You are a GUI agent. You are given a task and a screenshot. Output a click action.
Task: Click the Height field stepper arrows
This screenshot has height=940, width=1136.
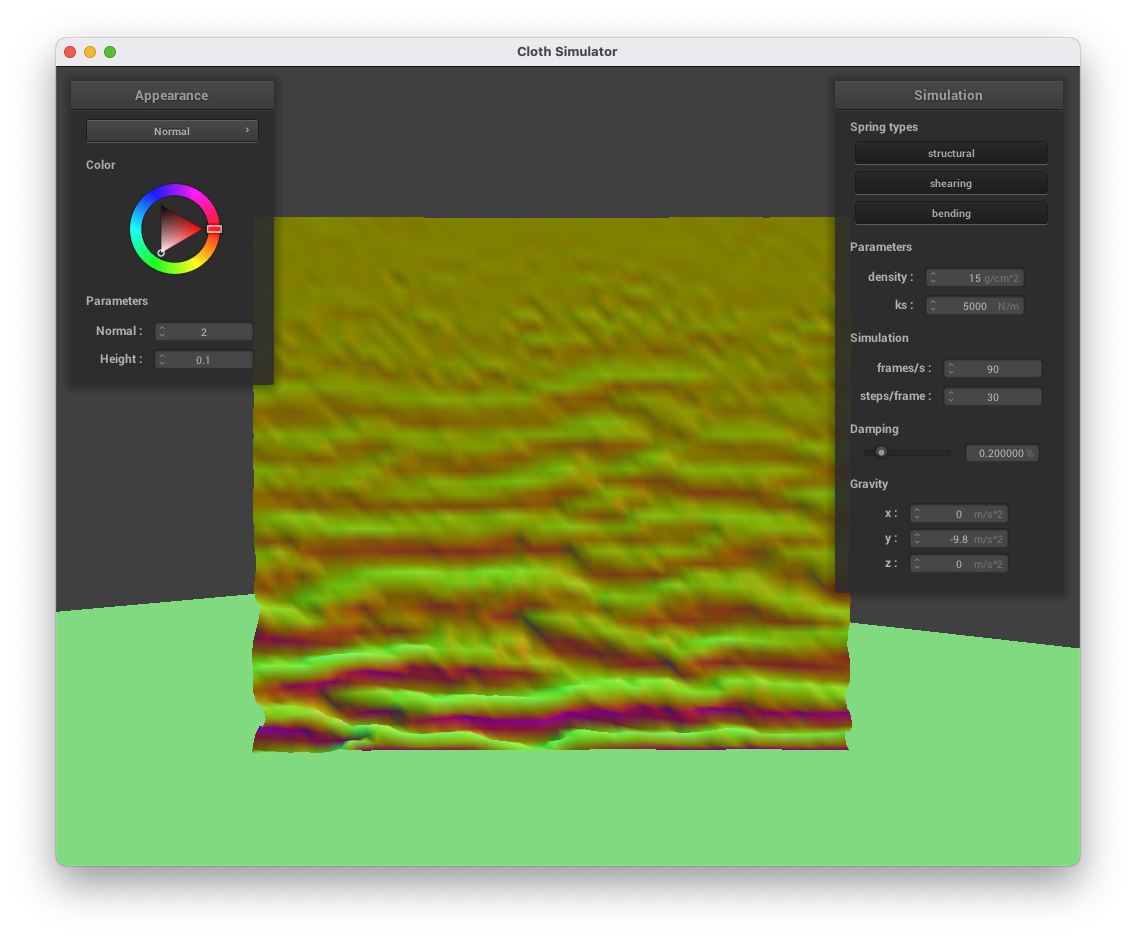point(162,360)
